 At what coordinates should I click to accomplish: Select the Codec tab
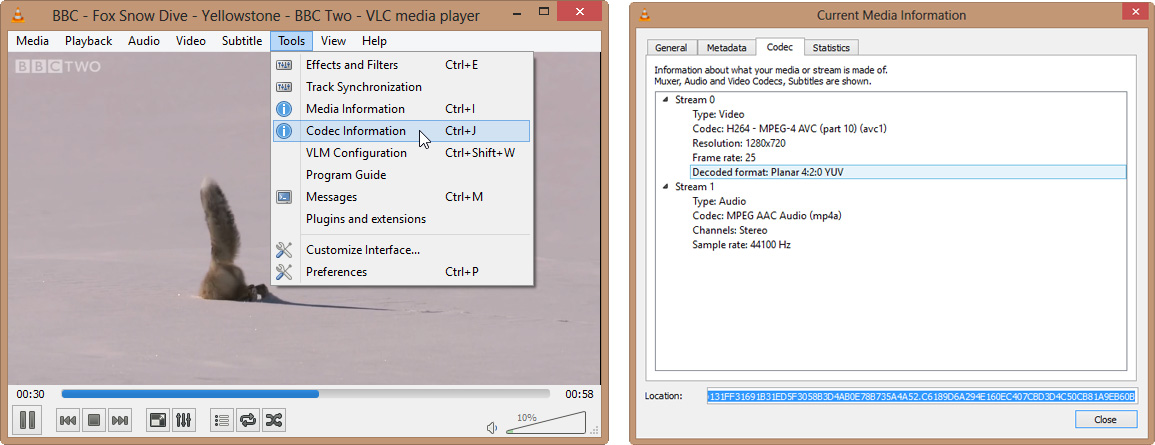pos(780,47)
